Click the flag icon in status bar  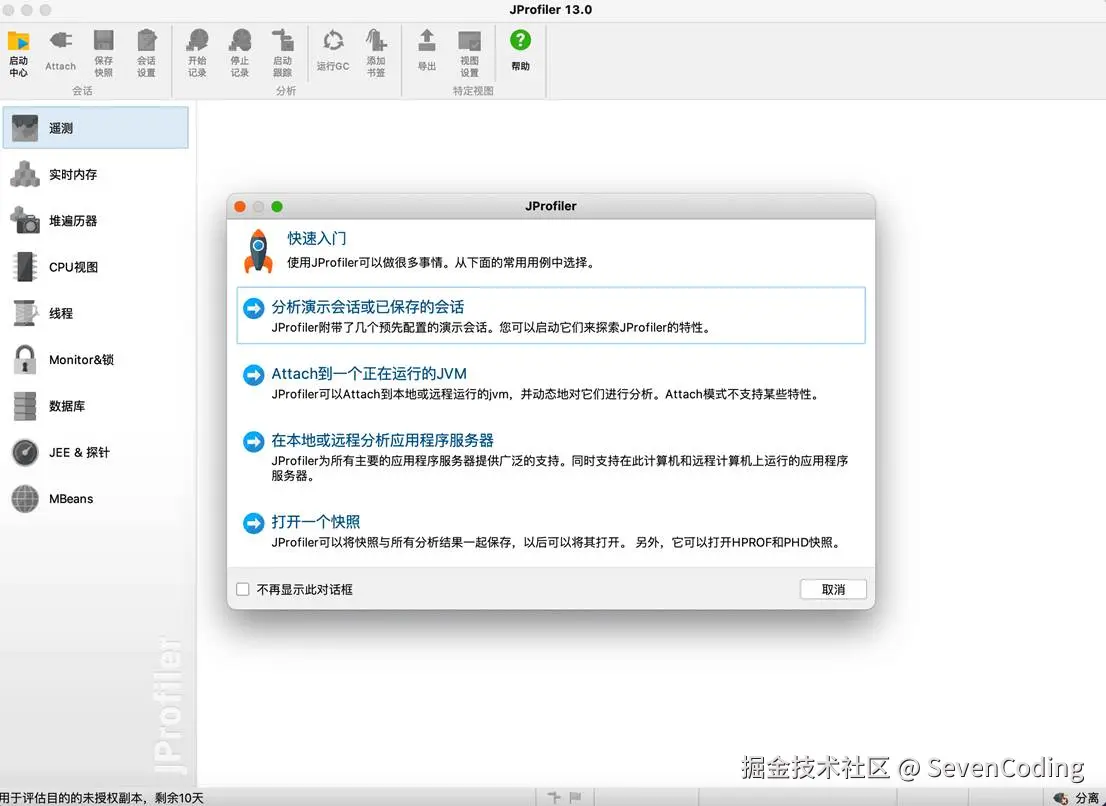576,798
